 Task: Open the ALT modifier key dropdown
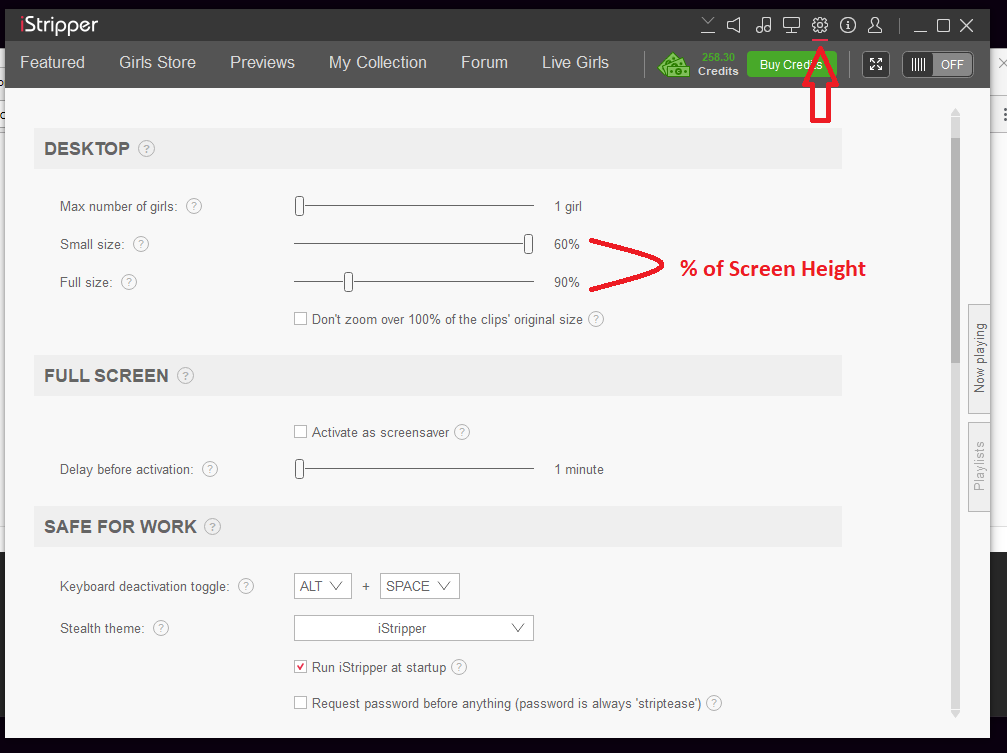click(x=322, y=586)
